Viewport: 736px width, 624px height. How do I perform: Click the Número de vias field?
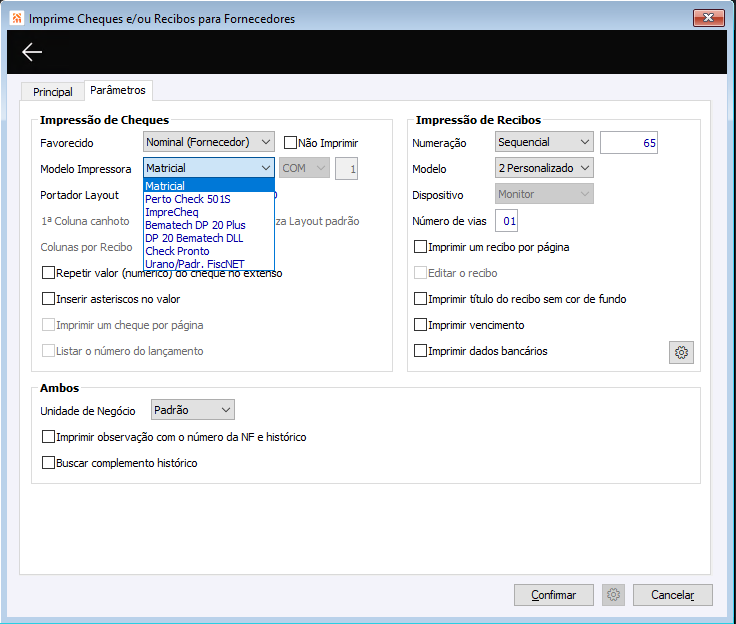pos(506,221)
